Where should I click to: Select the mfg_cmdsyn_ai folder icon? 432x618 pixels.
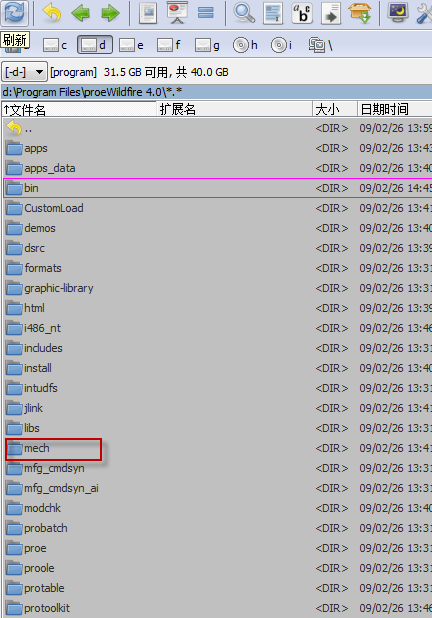(14, 489)
